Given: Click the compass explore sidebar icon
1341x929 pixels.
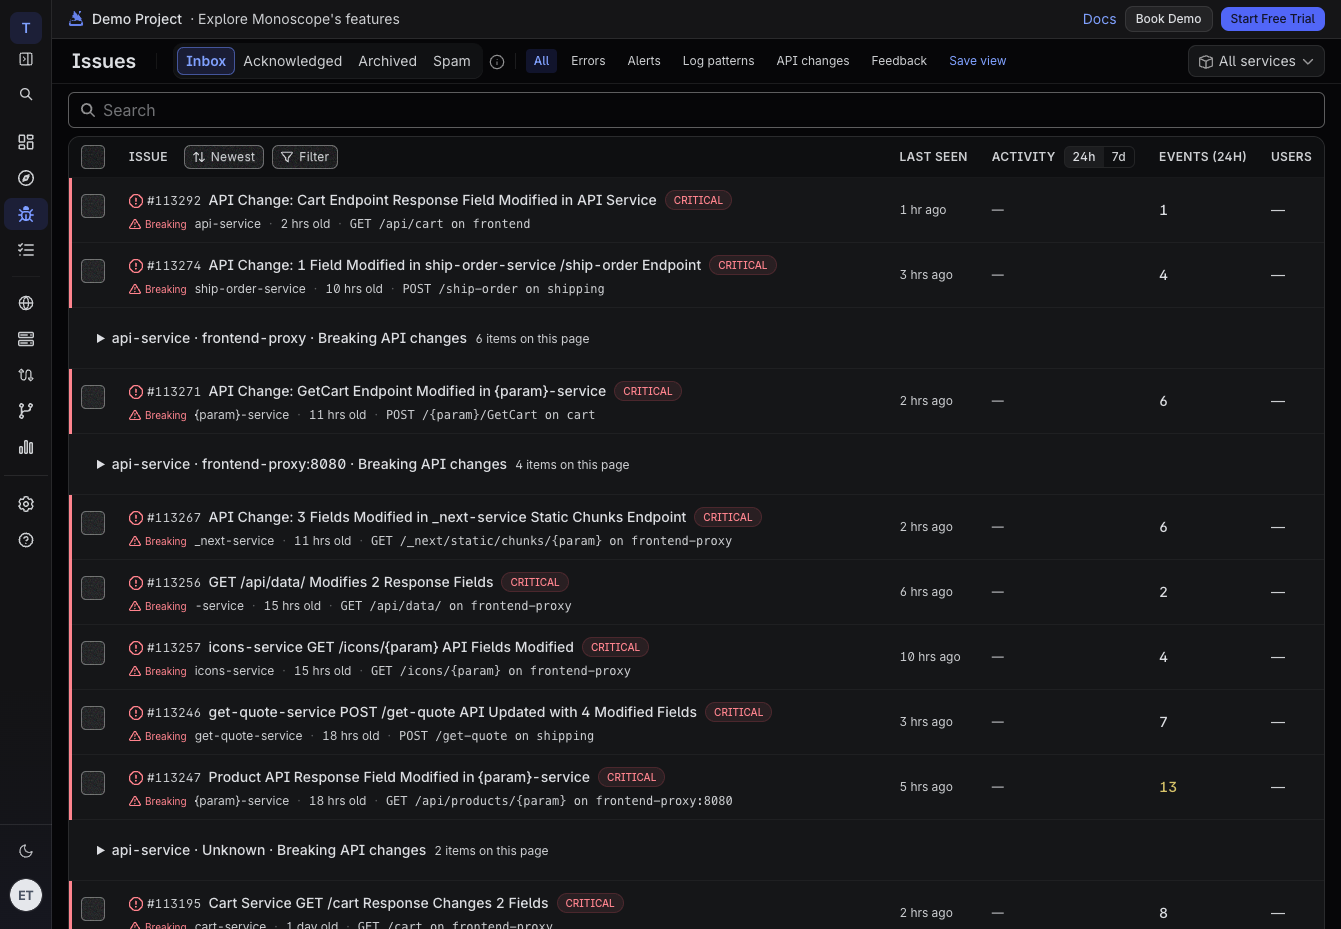Looking at the screenshot, I should [x=26, y=178].
